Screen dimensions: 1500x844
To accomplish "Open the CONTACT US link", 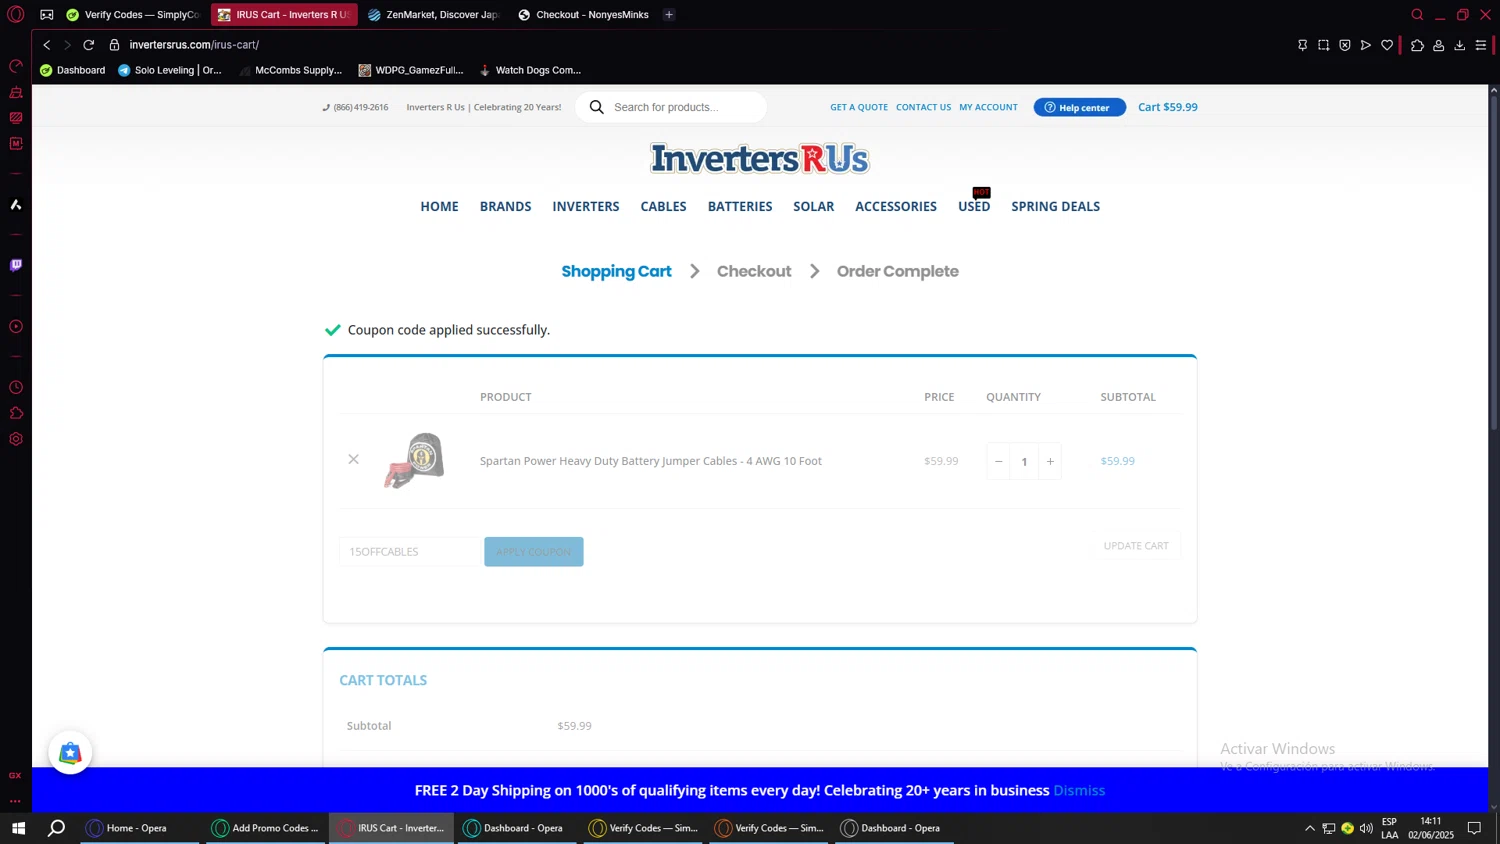I will click(923, 107).
